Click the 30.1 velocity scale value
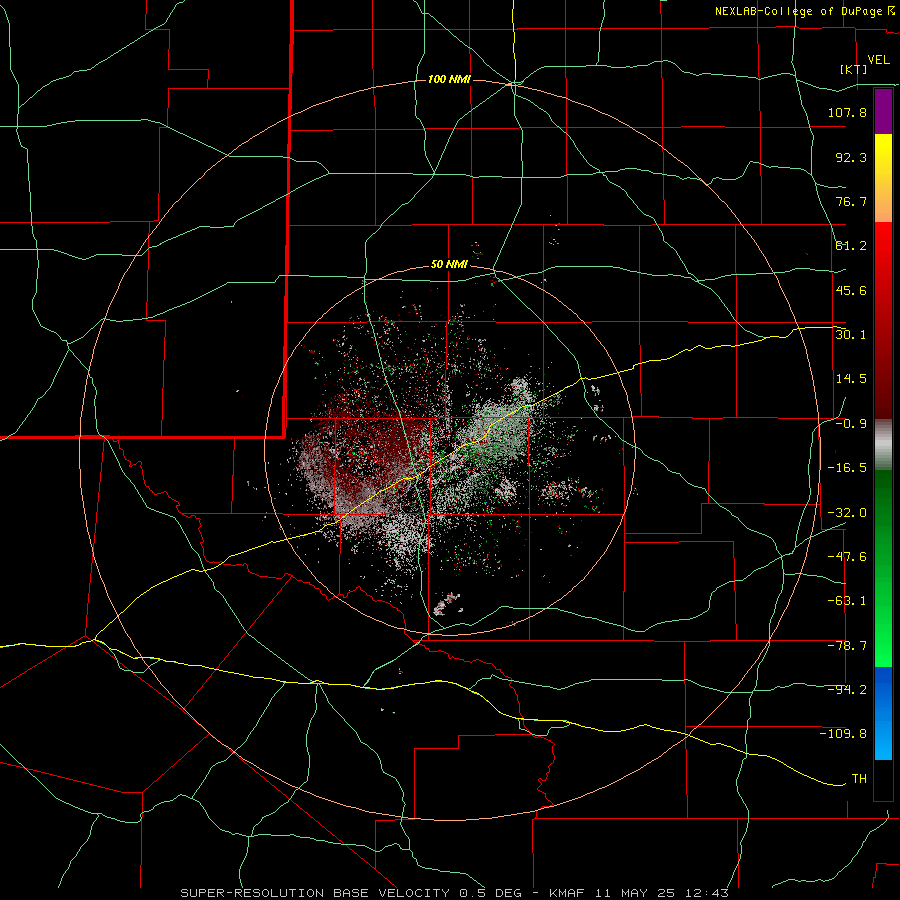 (851, 335)
